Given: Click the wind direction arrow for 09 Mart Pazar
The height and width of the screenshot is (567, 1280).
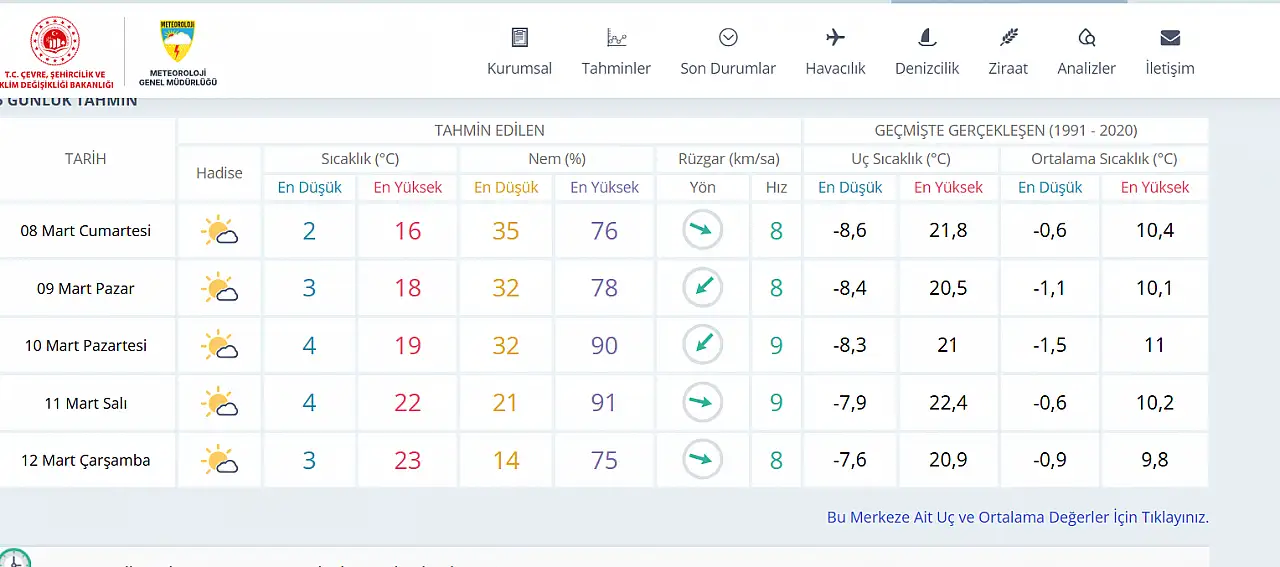Looking at the screenshot, I should (702, 288).
